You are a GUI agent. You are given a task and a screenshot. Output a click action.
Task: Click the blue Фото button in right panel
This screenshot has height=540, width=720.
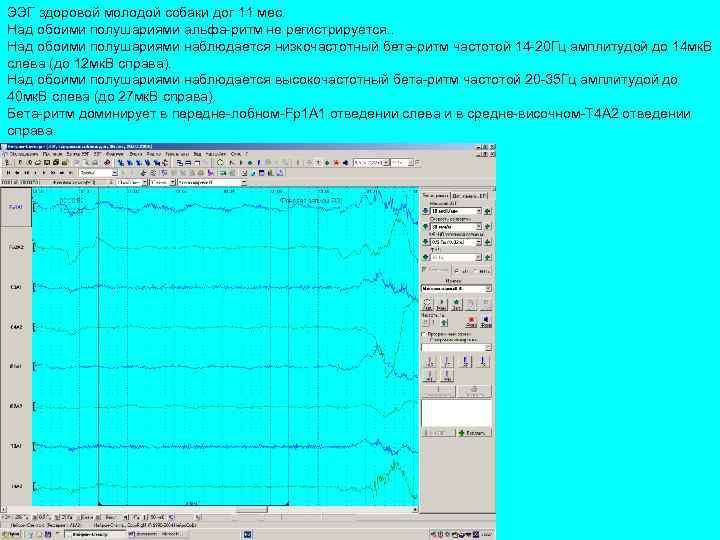(486, 321)
